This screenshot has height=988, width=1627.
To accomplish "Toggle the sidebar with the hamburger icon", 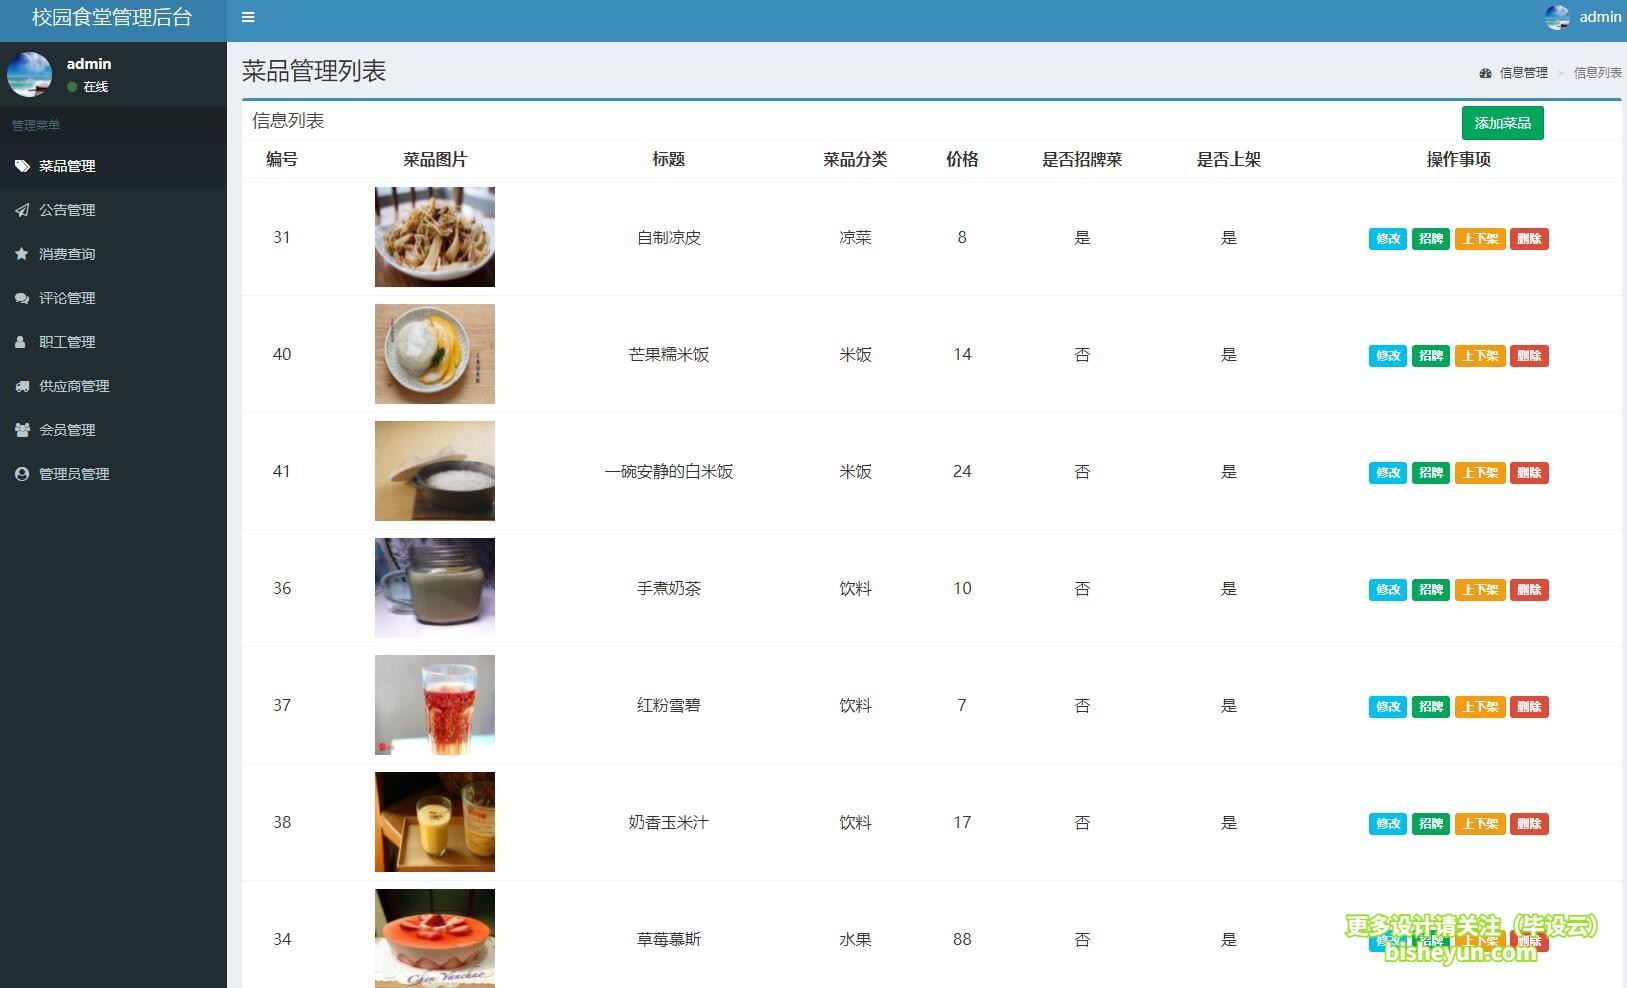I will point(248,17).
